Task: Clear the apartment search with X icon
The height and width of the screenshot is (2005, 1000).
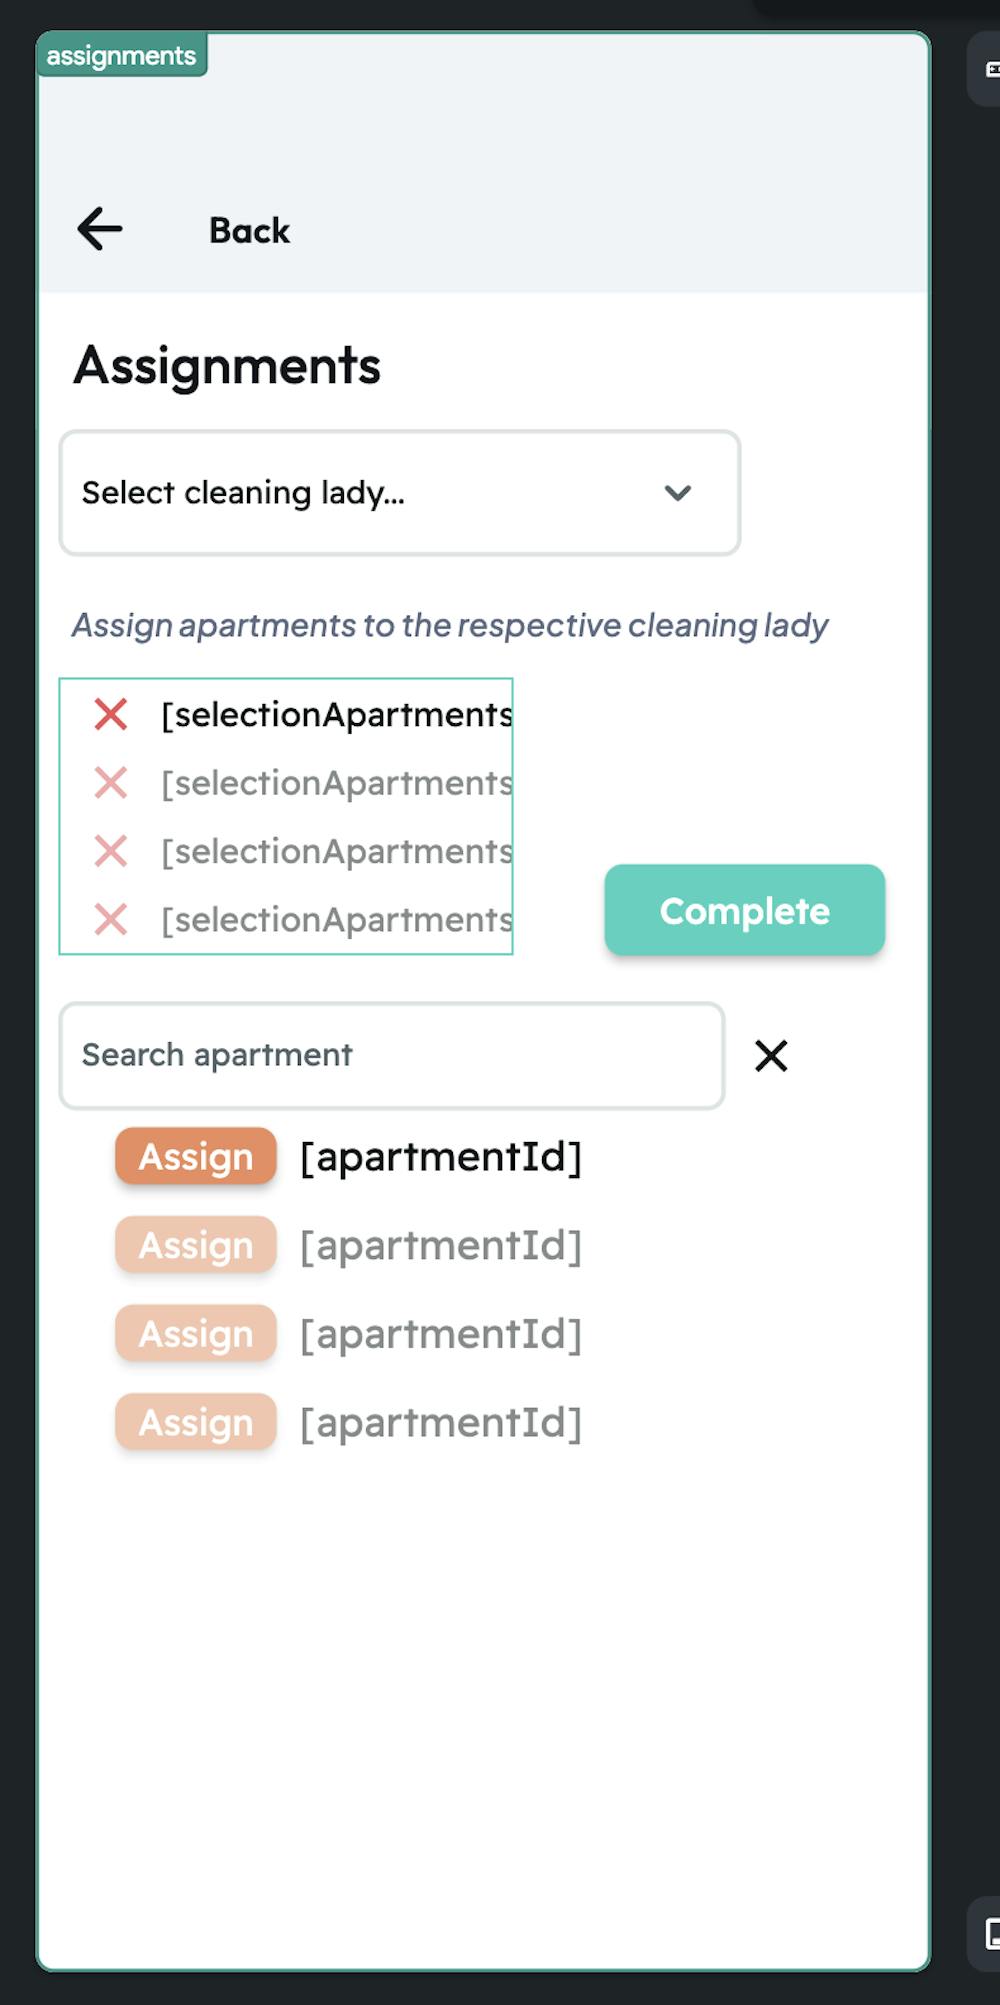Action: coord(771,1055)
